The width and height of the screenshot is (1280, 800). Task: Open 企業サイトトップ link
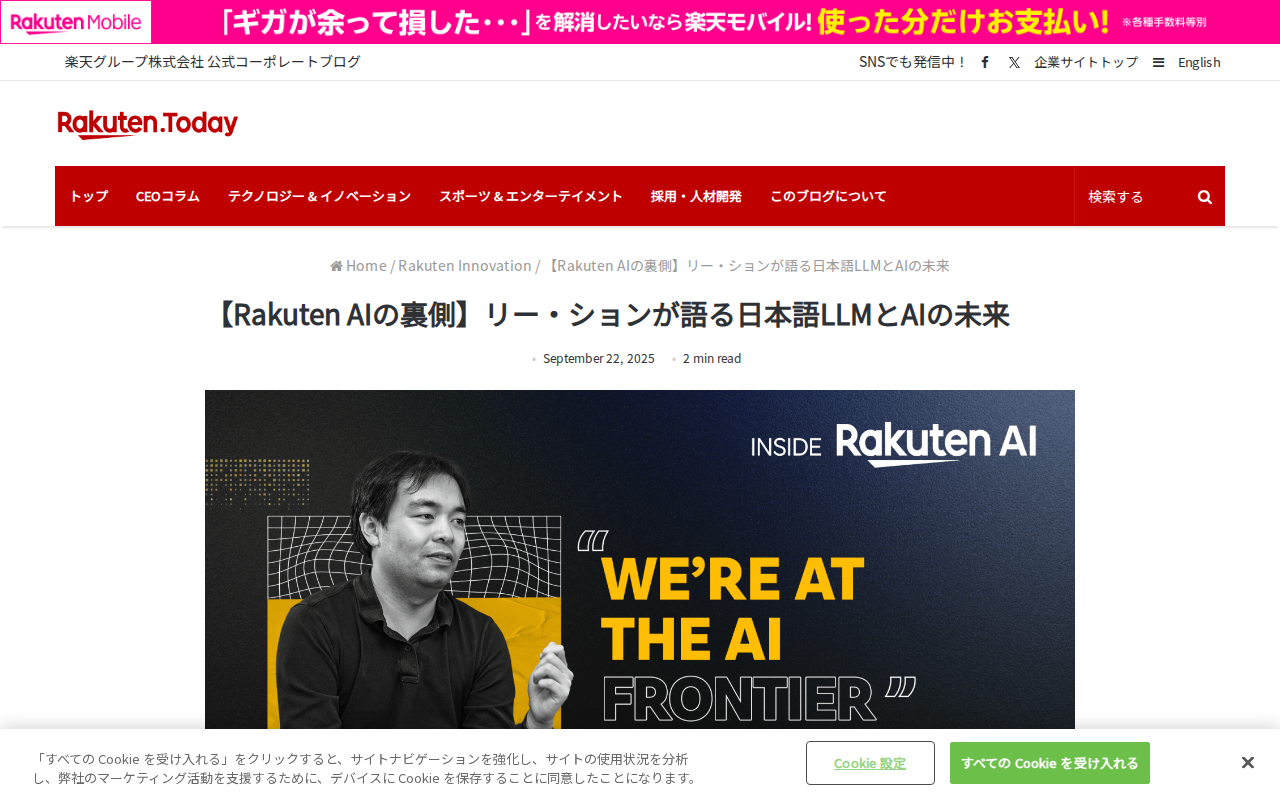pos(1086,62)
